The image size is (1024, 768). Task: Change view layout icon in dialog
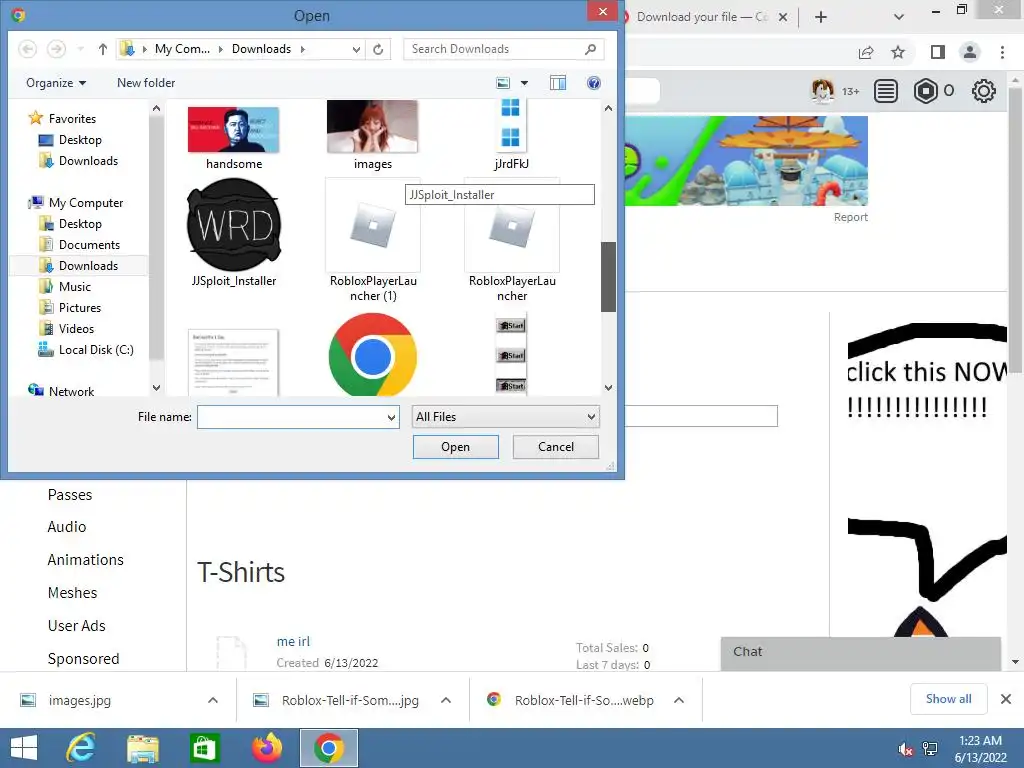(503, 83)
